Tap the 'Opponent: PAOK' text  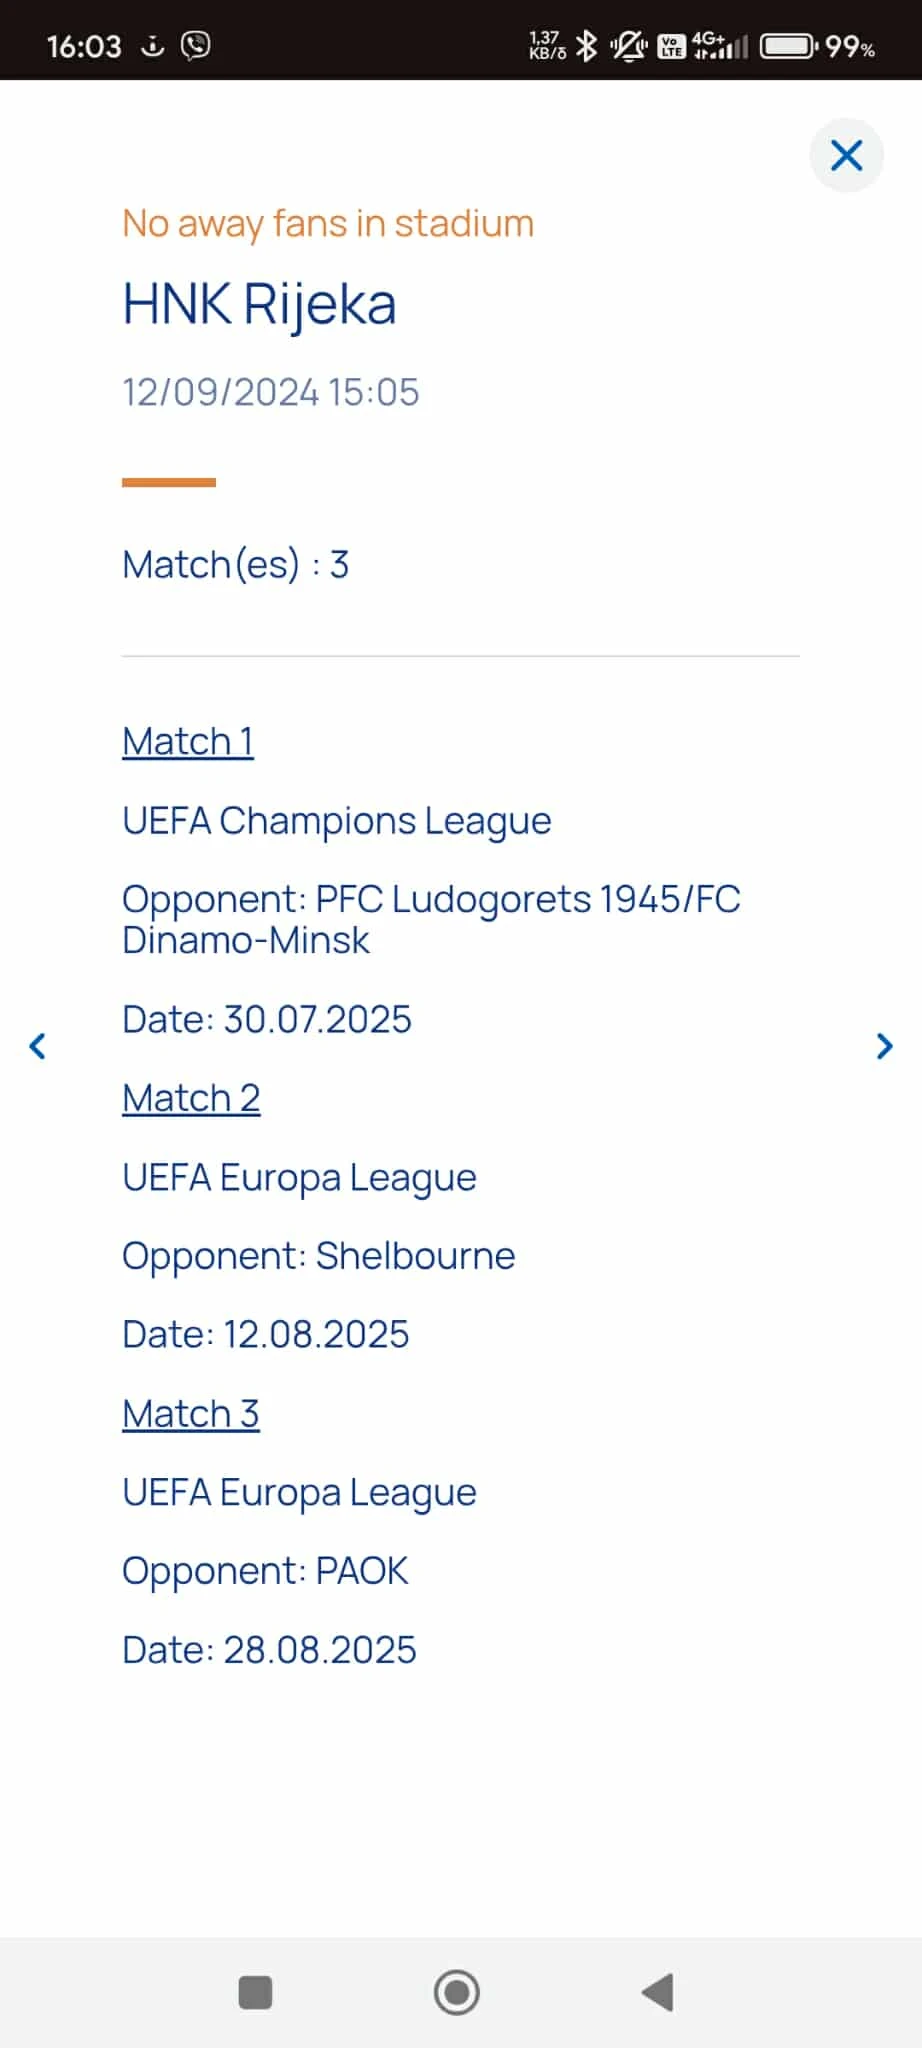(x=265, y=1571)
